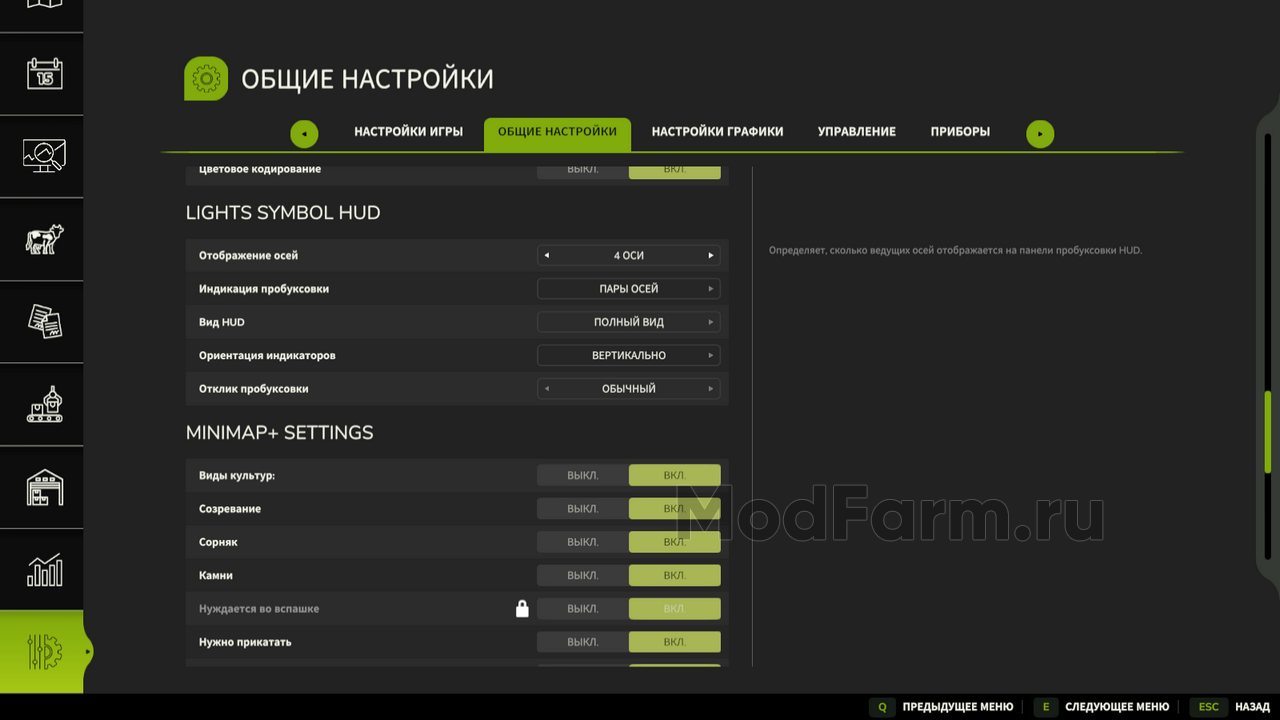This screenshot has width=1280, height=720.
Task: Click the LIGHTS SYMBOL HUD section heading
Action: pyautogui.click(x=283, y=213)
